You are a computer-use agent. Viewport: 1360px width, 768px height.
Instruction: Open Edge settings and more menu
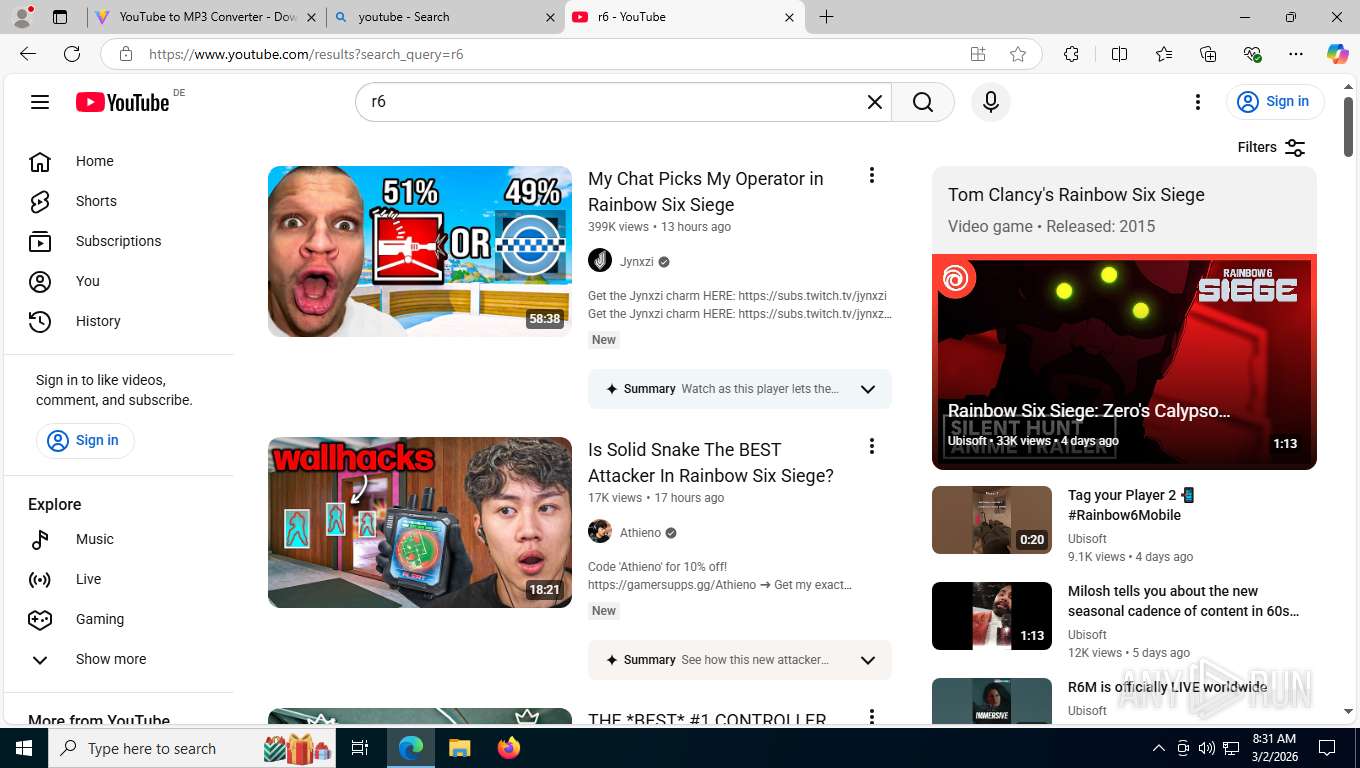pos(1296,54)
